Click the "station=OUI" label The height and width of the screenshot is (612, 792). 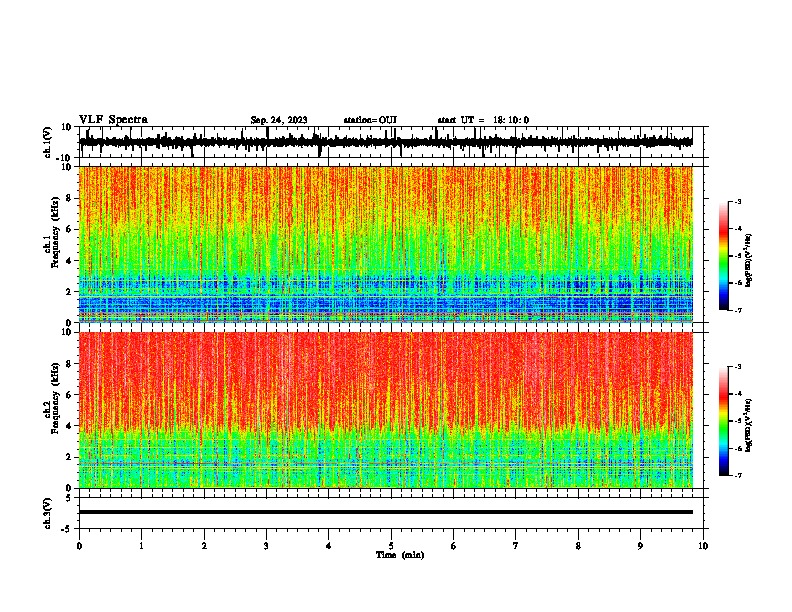[x=370, y=120]
